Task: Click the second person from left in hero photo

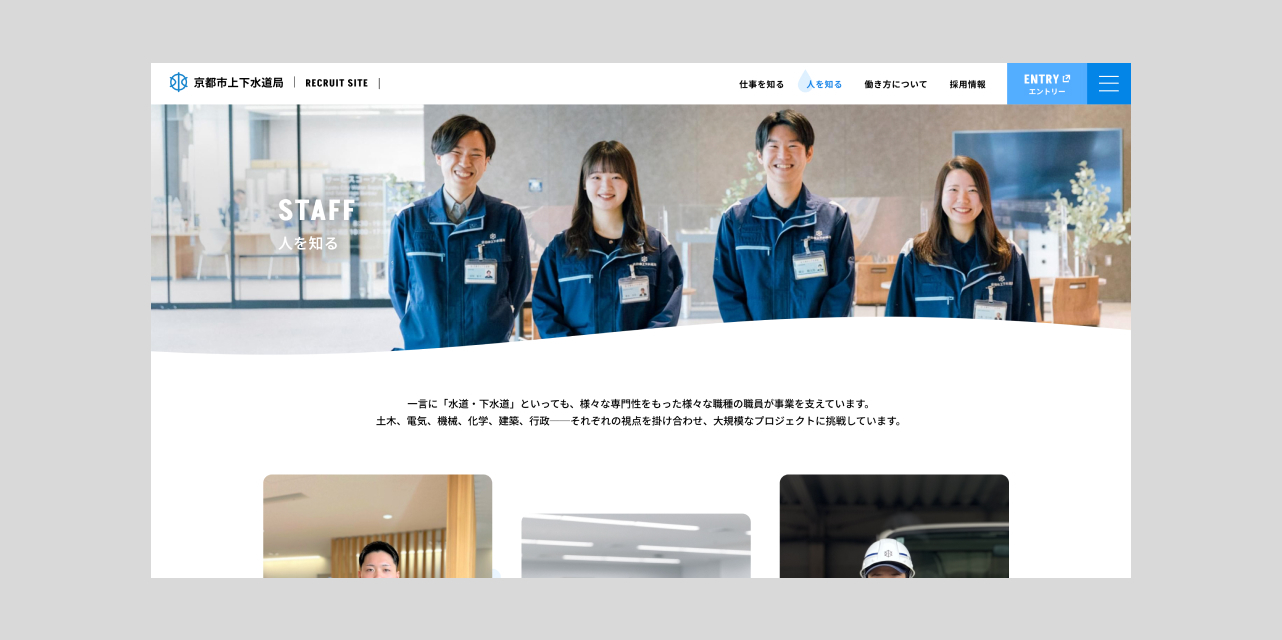Action: point(606,250)
